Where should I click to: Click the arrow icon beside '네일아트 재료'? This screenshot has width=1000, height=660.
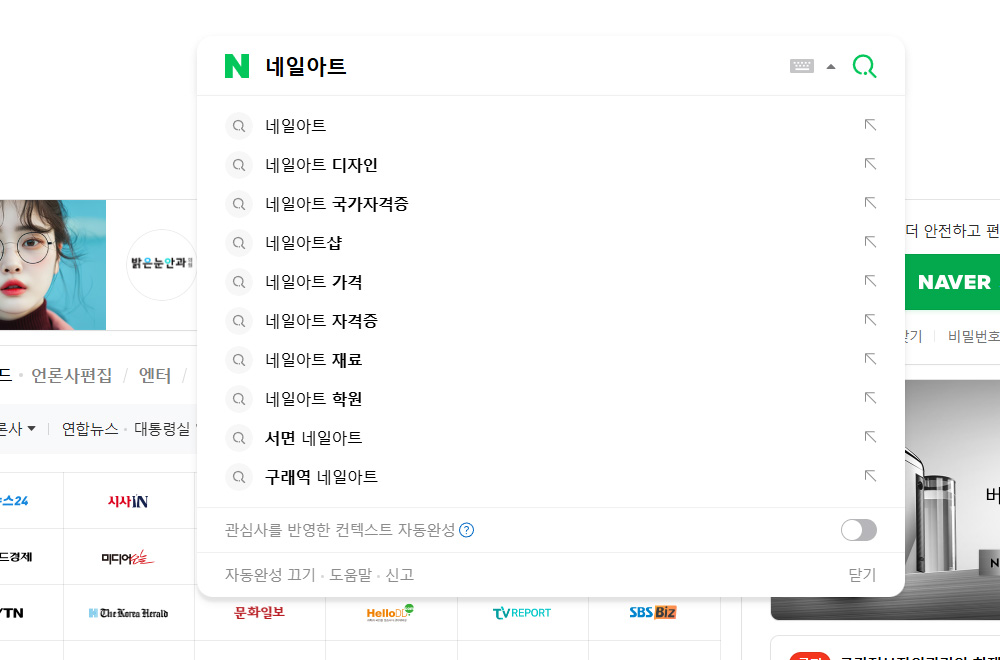(870, 360)
